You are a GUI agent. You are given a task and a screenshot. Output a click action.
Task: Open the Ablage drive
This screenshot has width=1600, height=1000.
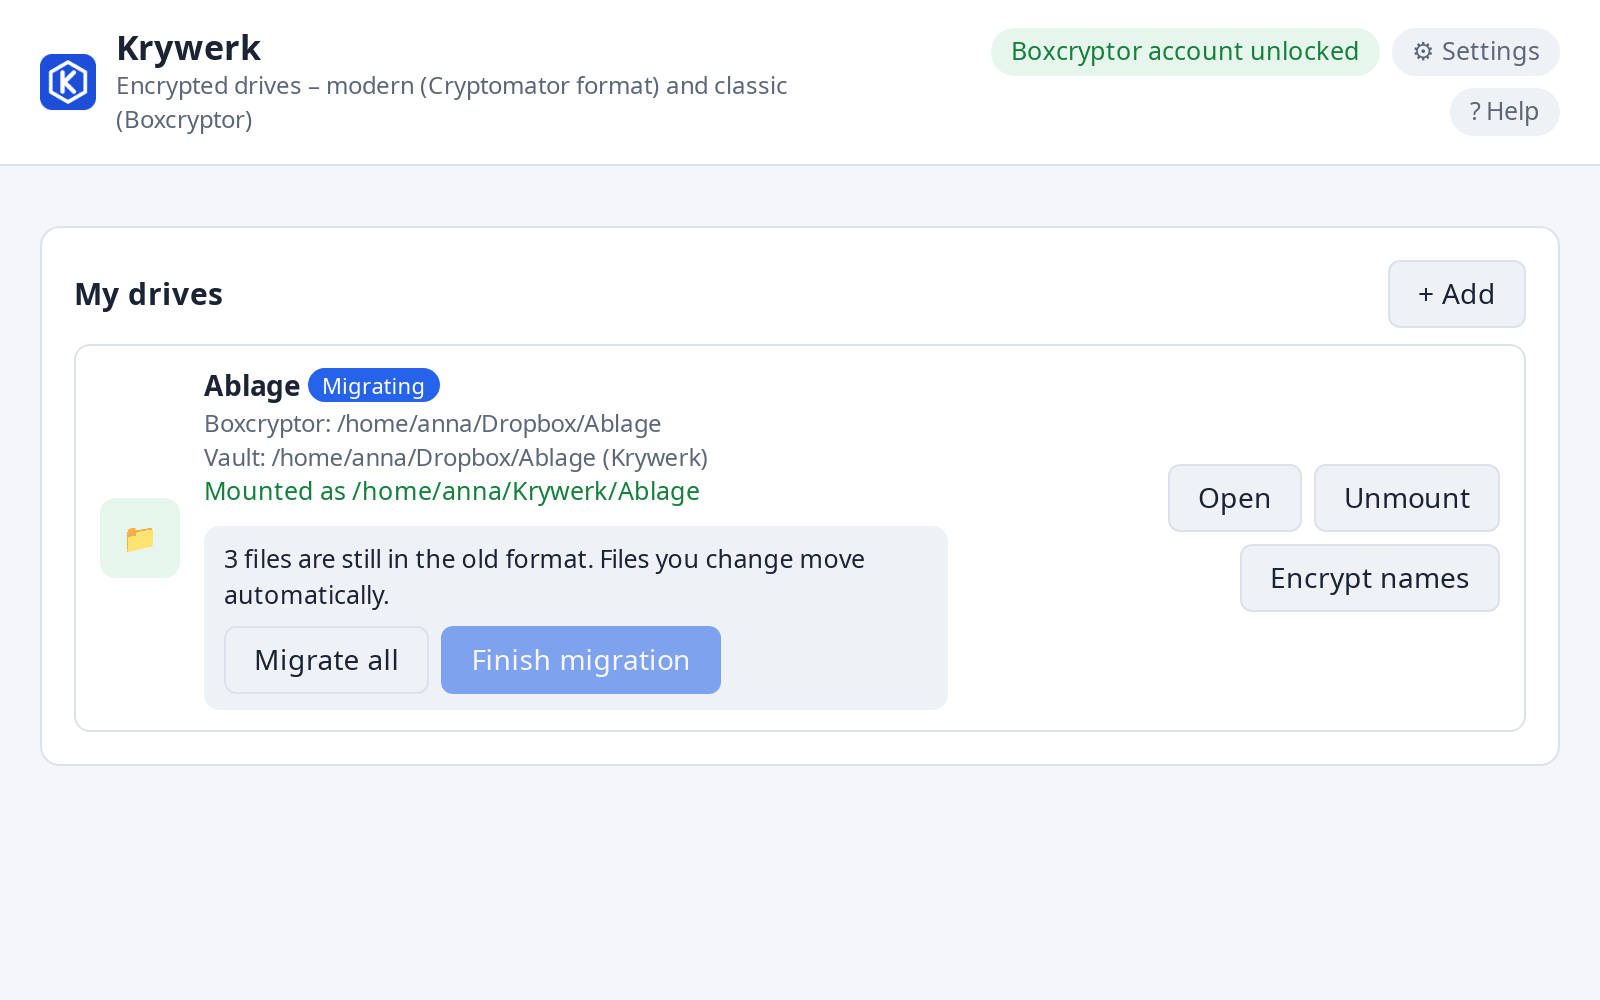pyautogui.click(x=1235, y=498)
